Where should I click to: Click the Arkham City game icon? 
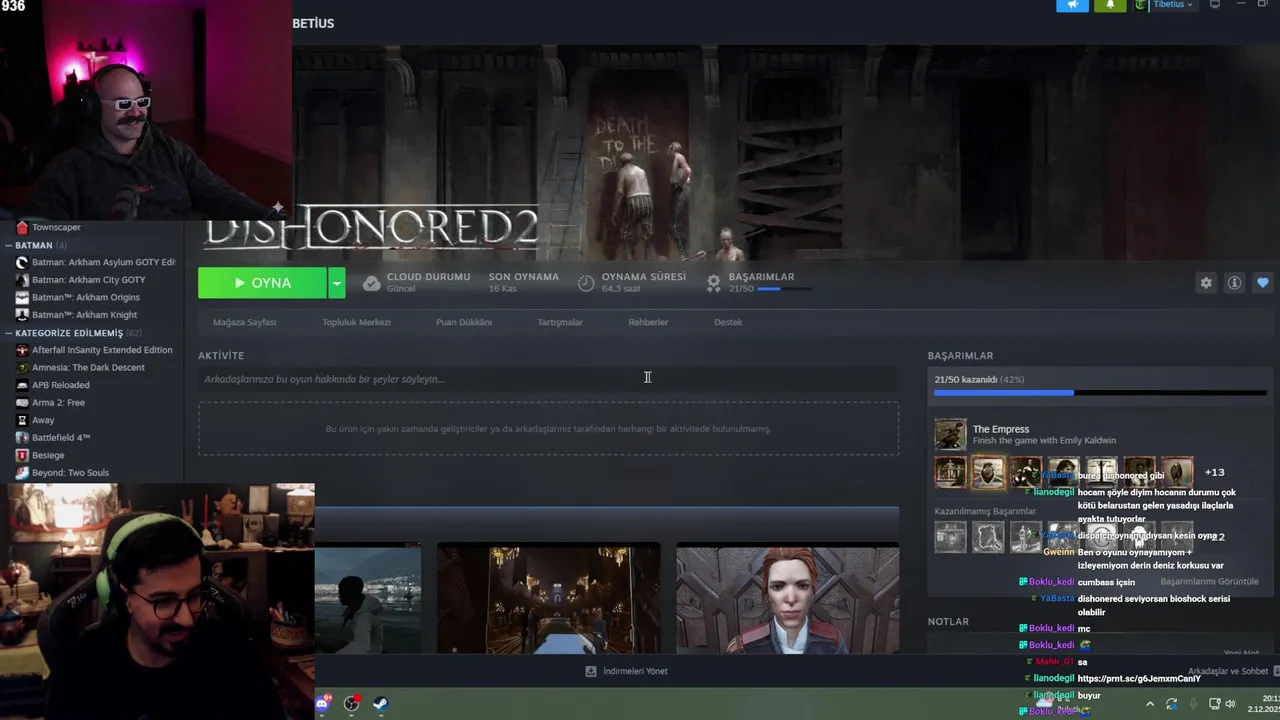[22, 280]
